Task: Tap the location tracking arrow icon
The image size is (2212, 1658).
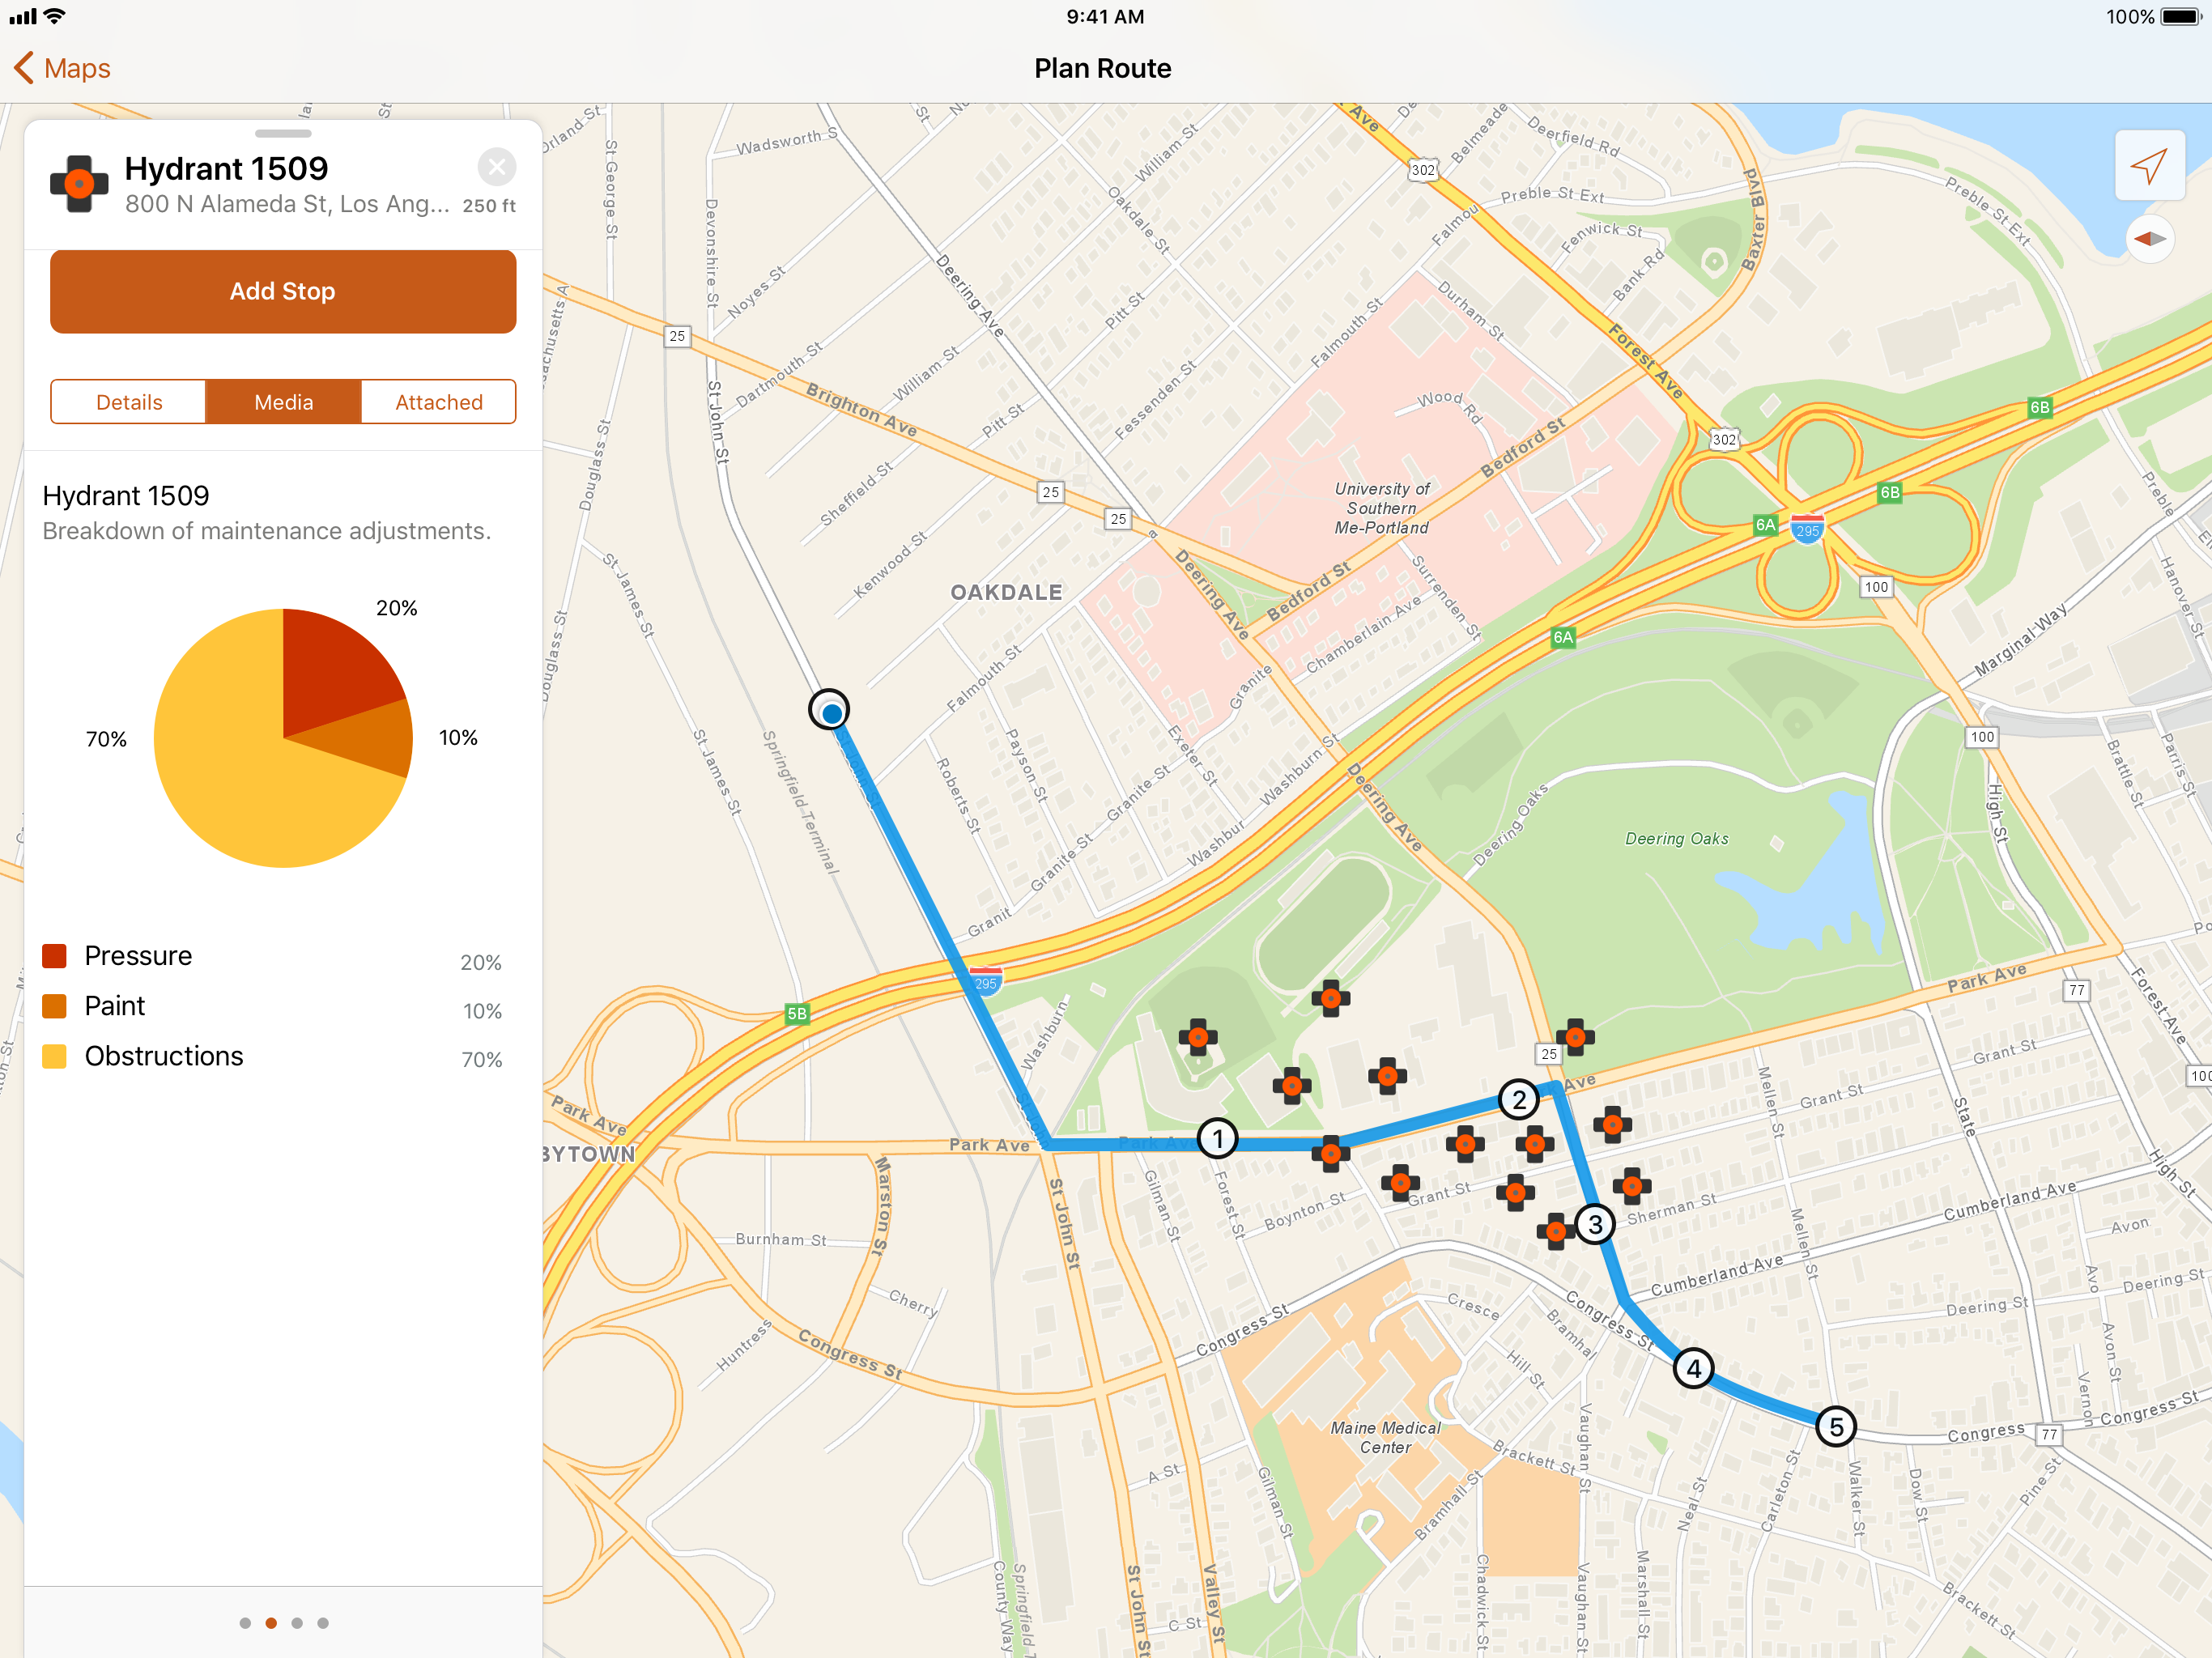Action: (2148, 166)
